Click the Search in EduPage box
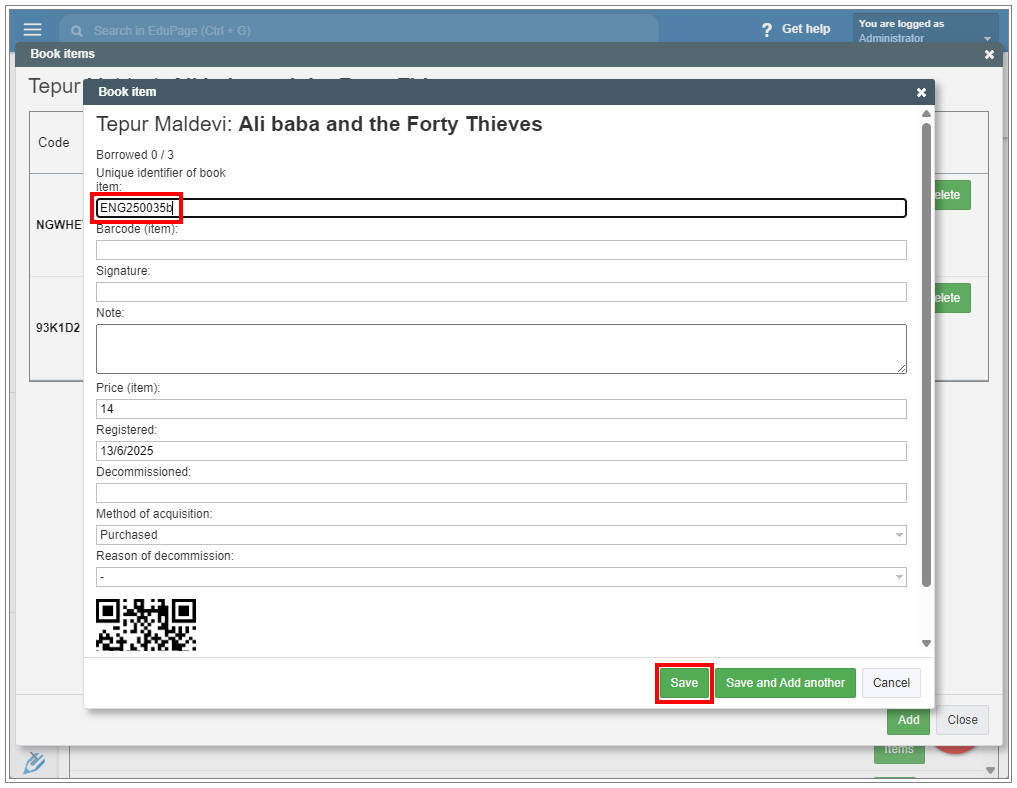The width and height of the screenshot is (1017, 788). tap(360, 31)
